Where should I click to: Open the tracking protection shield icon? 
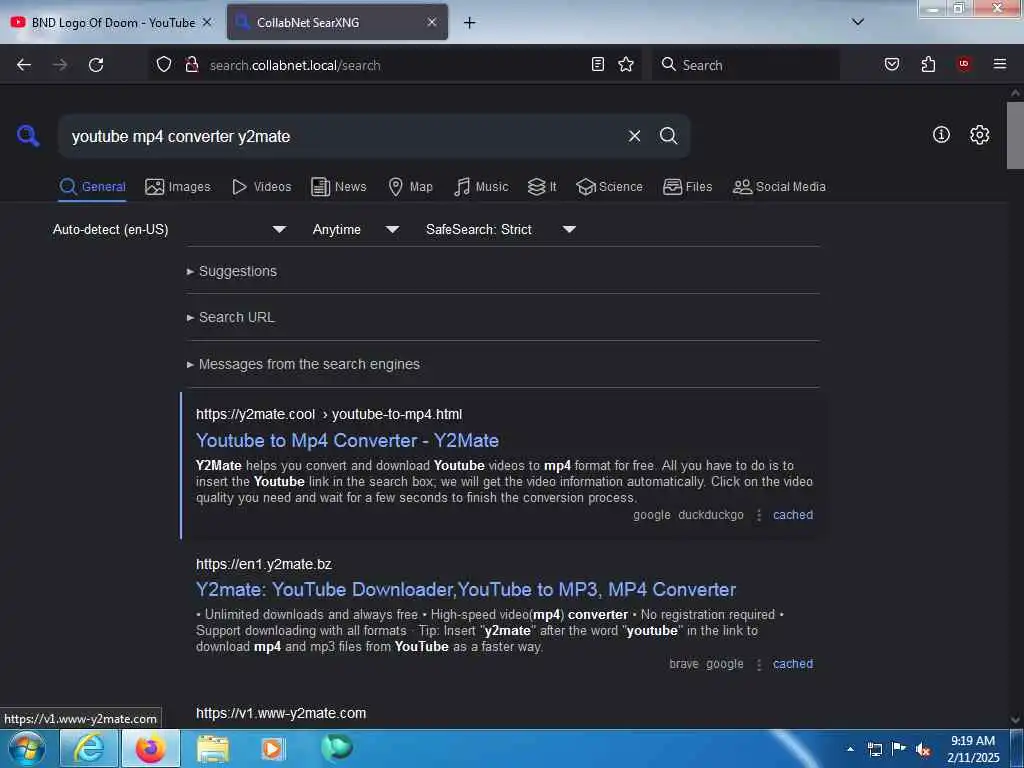coord(164,65)
